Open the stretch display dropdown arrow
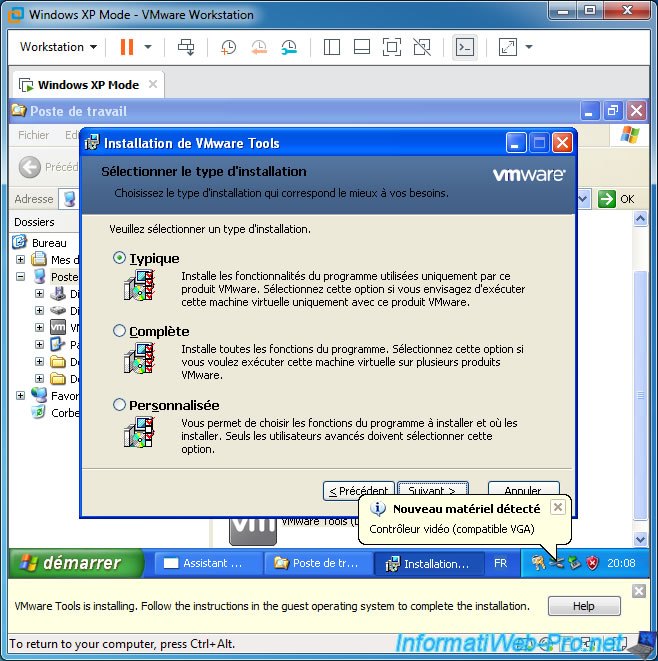The height and width of the screenshot is (661, 658). pyautogui.click(x=529, y=47)
